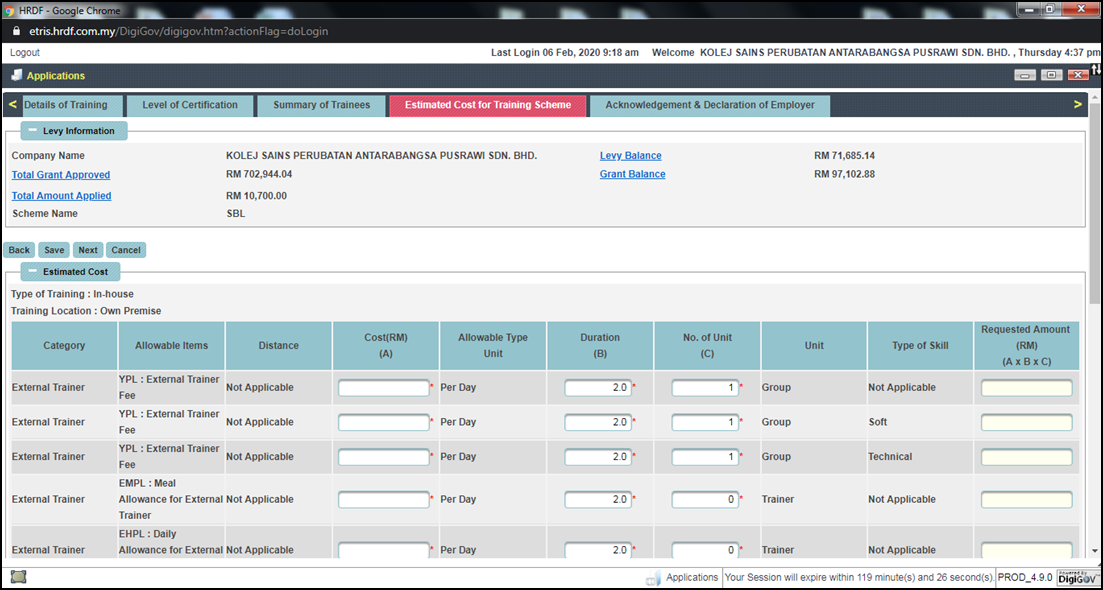The height and width of the screenshot is (590, 1103).
Task: Open the Levy Balance link
Action: click(630, 155)
